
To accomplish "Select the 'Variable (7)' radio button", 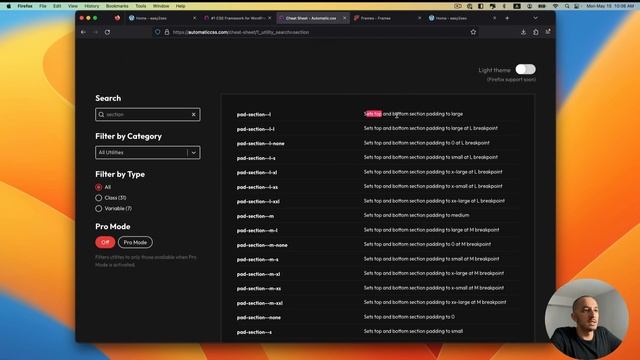I will point(98,209).
